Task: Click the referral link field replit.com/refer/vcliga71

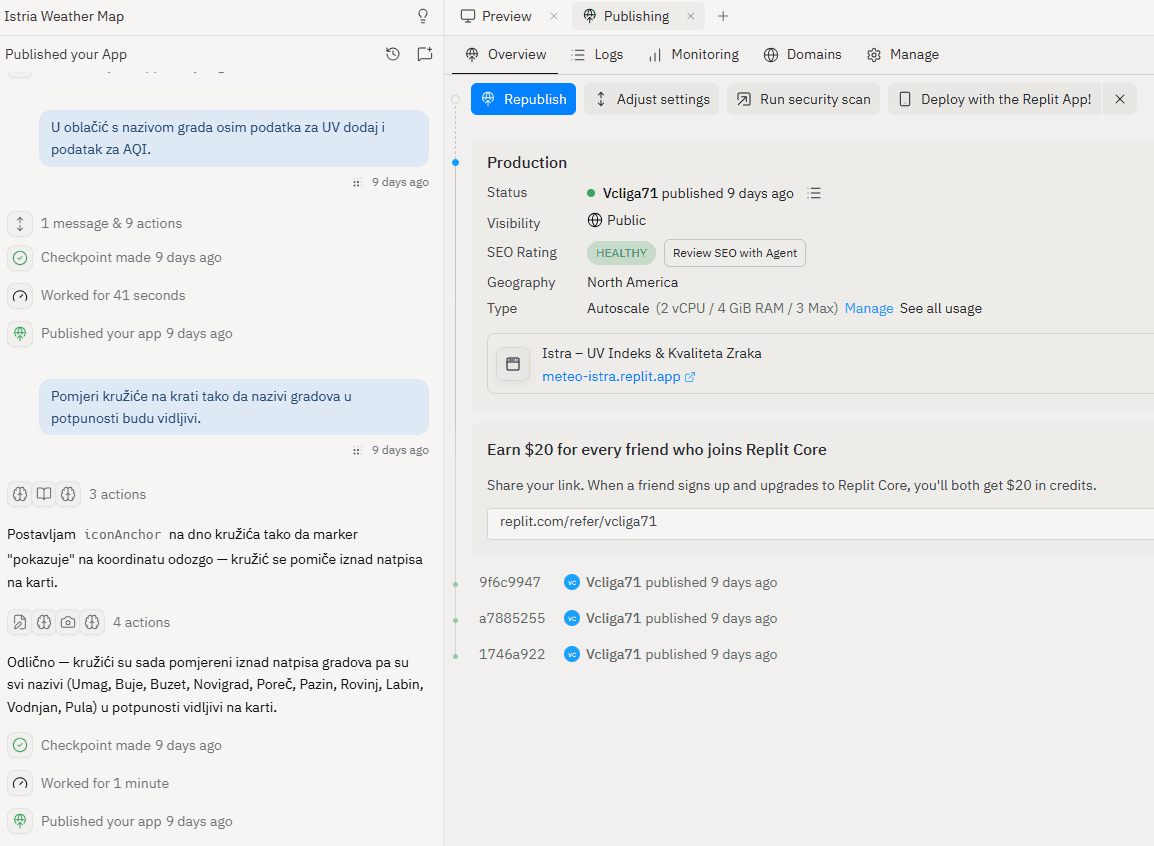Action: click(820, 523)
